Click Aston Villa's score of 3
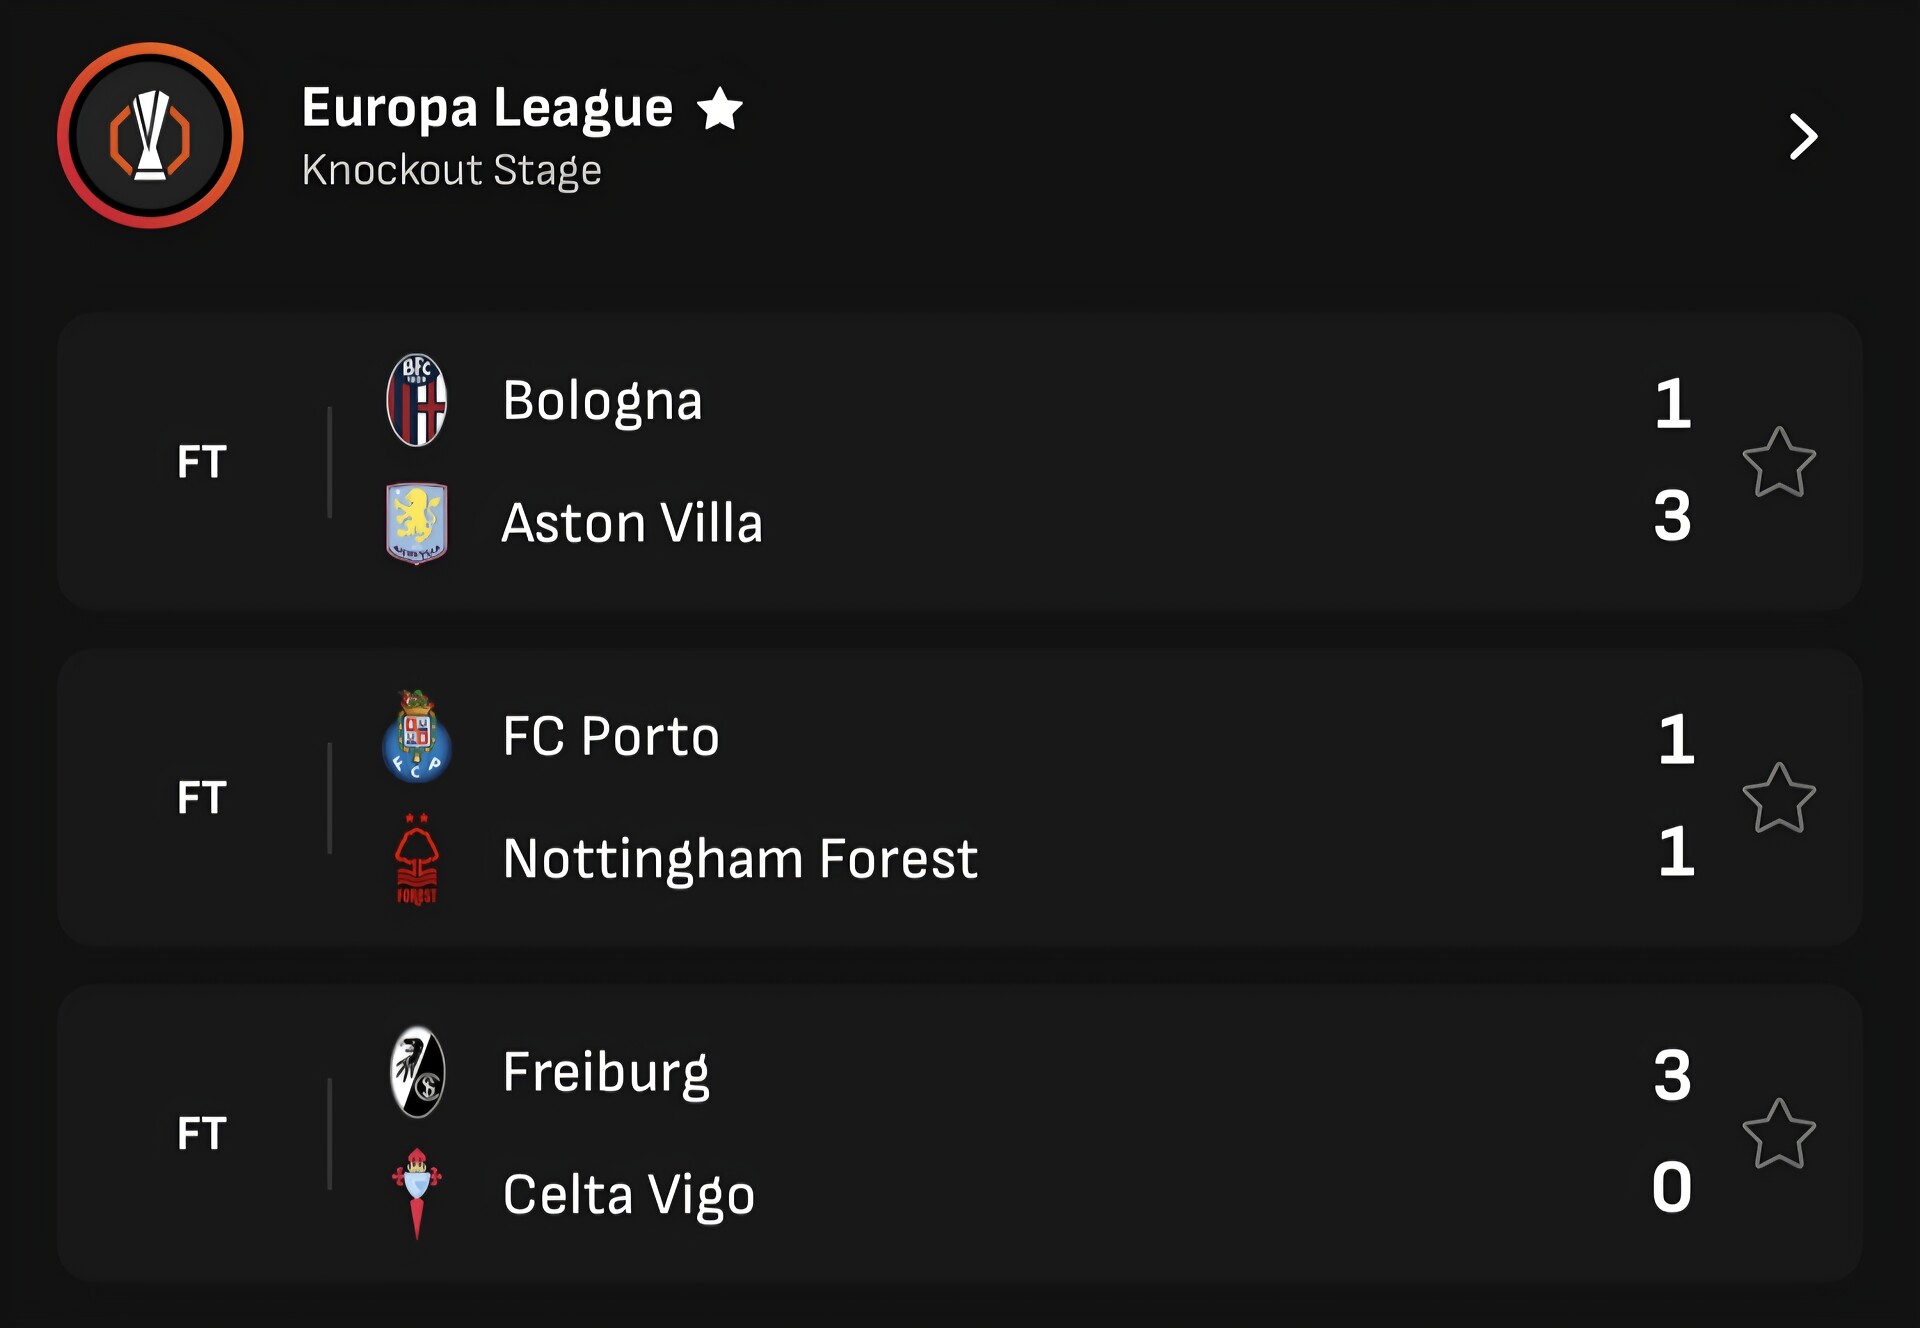 [x=1672, y=516]
